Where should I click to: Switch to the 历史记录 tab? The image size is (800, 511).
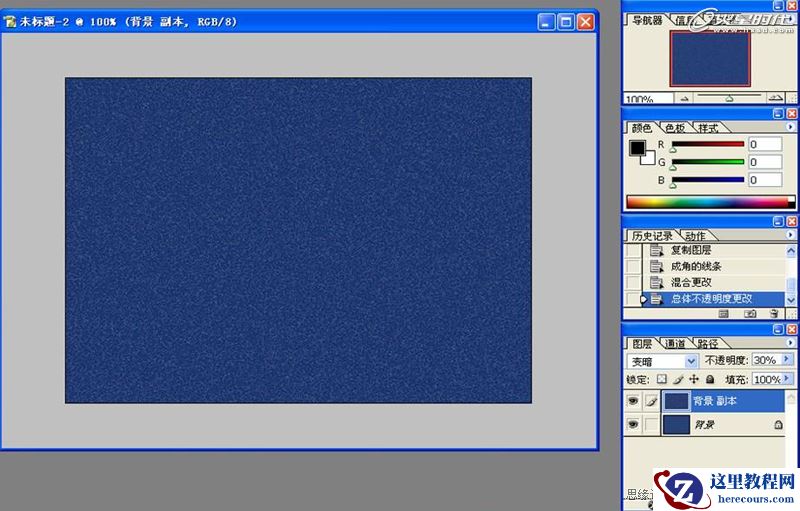pos(652,236)
